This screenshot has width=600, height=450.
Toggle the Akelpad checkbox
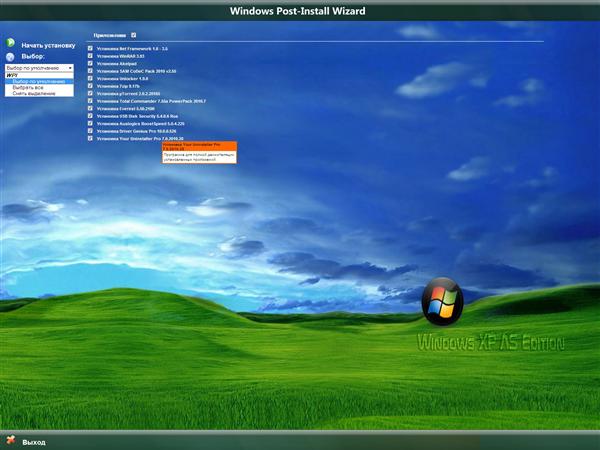[x=90, y=63]
